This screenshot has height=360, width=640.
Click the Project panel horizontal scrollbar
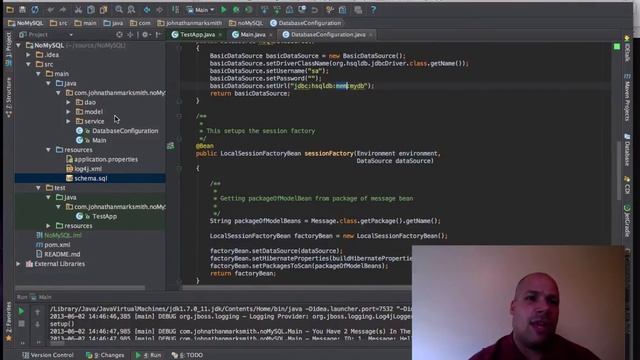click(80, 288)
